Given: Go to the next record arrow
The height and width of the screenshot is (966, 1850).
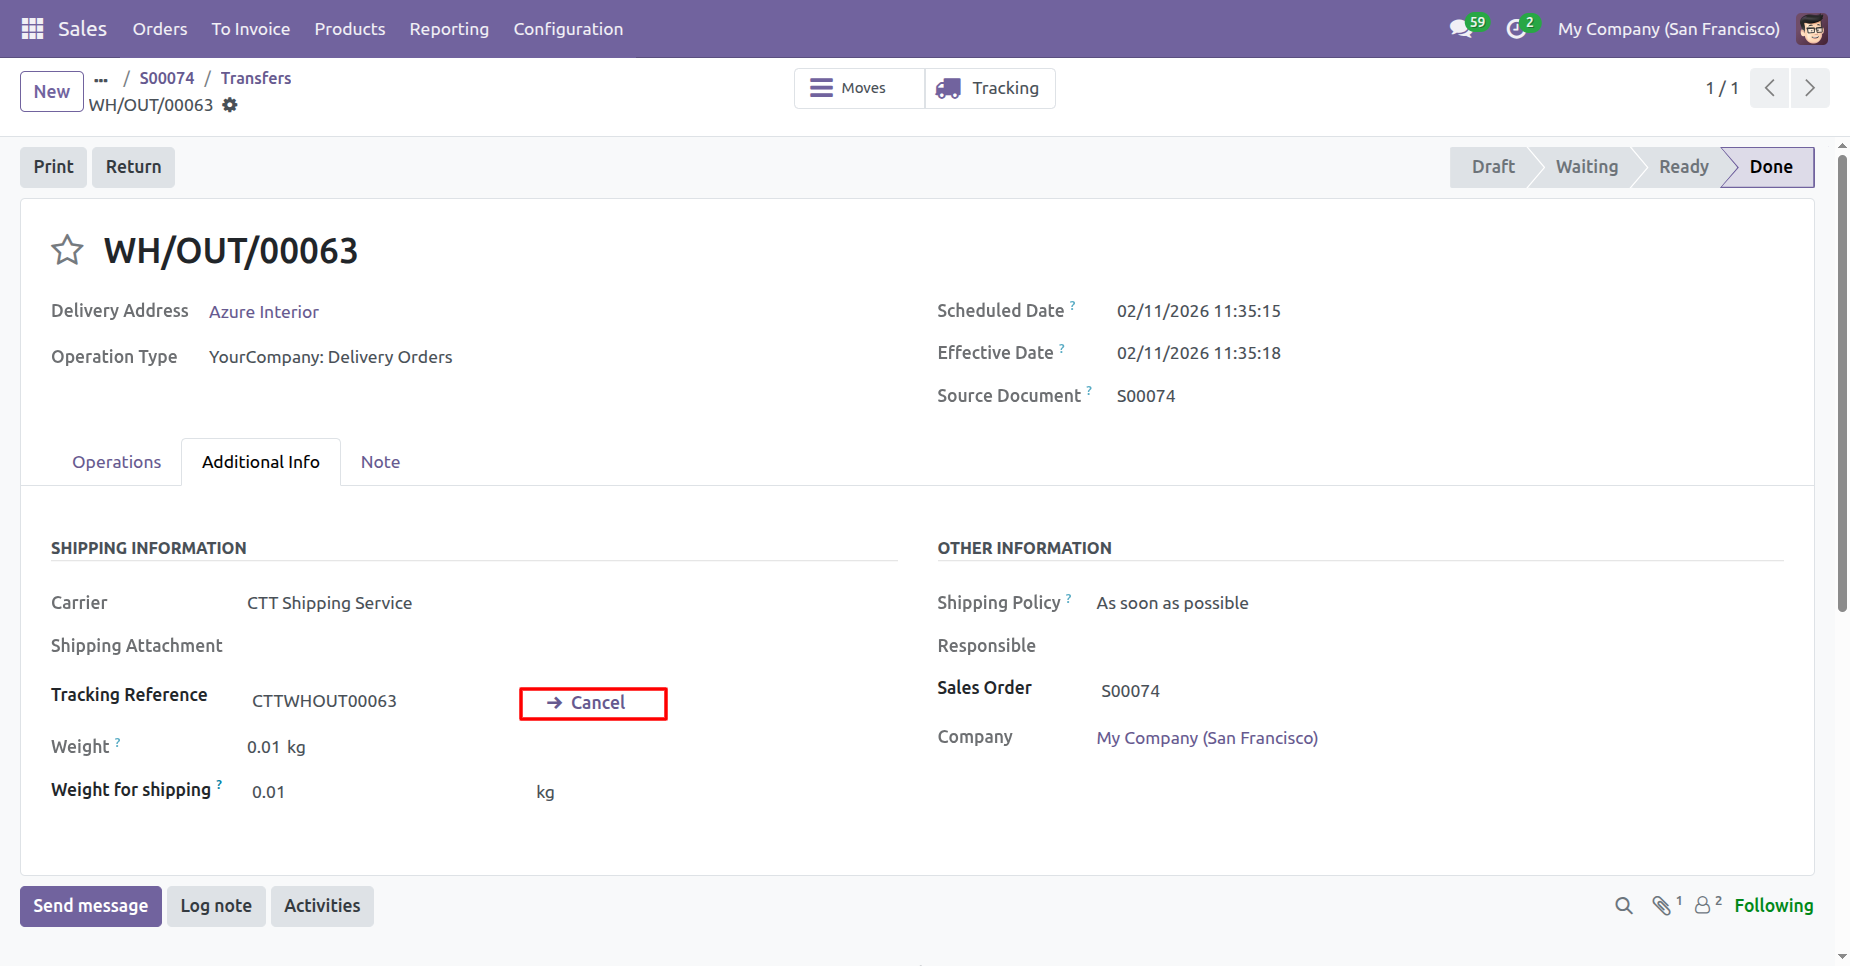Looking at the screenshot, I should (x=1809, y=88).
